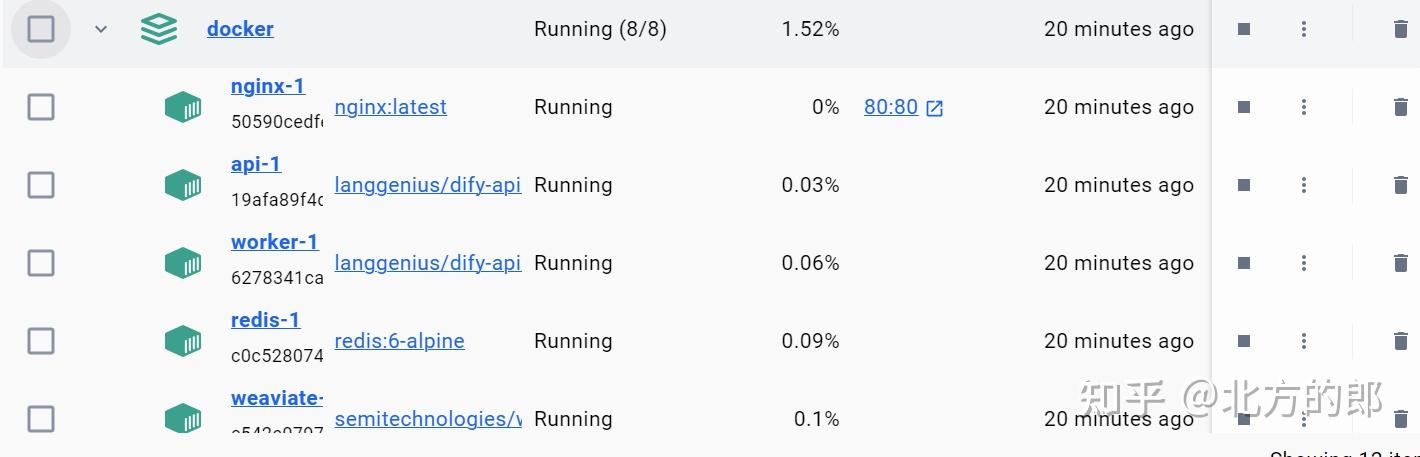This screenshot has width=1420, height=457.
Task: Open the redis:6-alpine image link
Action: click(x=399, y=341)
